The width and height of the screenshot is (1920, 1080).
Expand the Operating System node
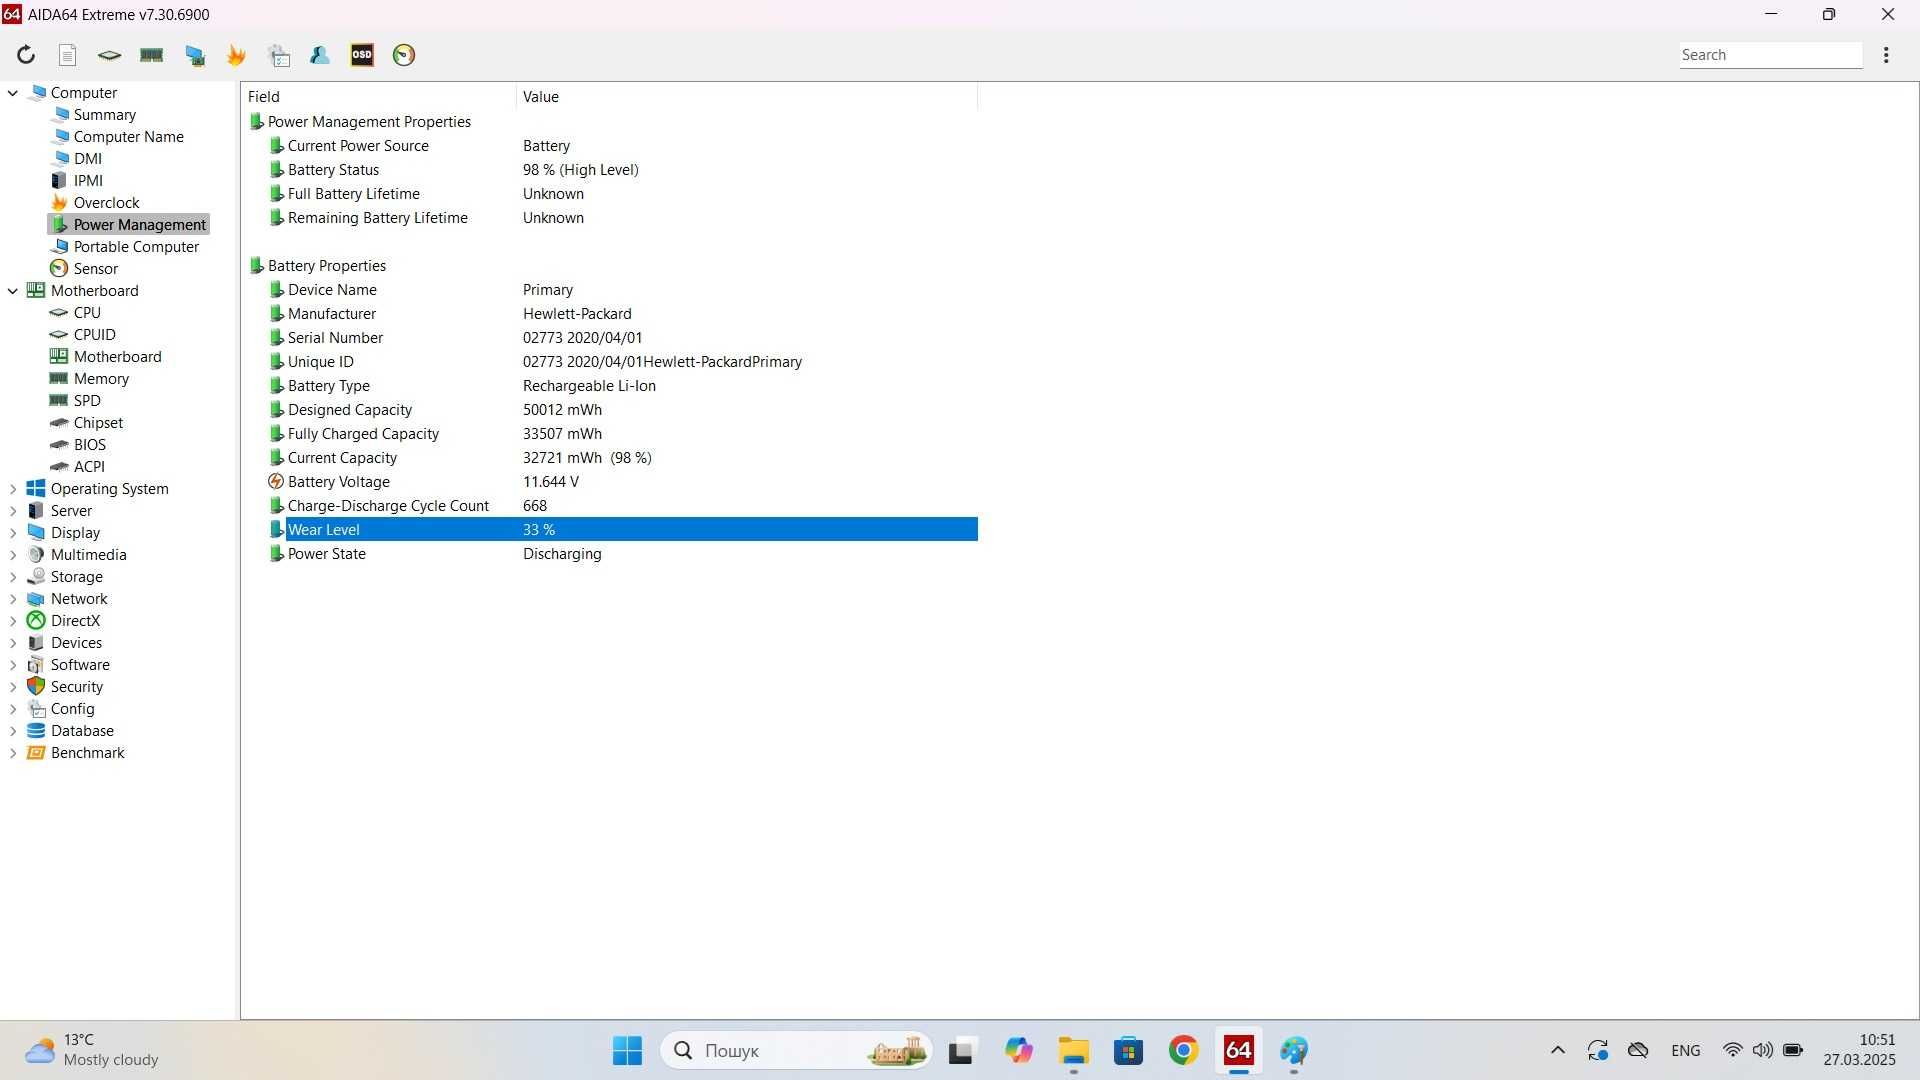click(x=13, y=489)
